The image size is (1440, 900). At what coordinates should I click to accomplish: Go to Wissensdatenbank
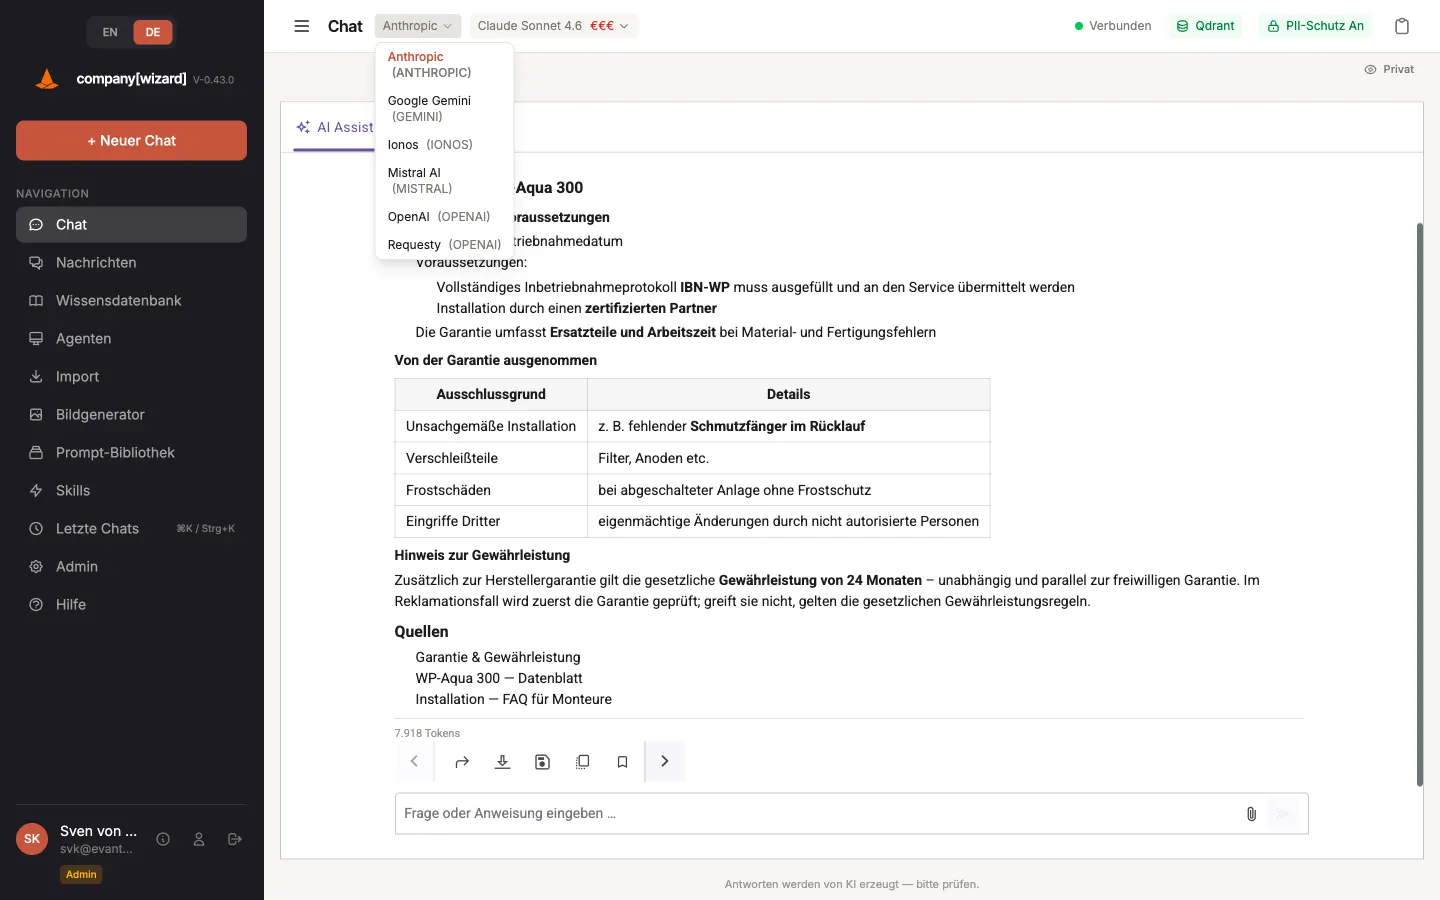pos(131,301)
